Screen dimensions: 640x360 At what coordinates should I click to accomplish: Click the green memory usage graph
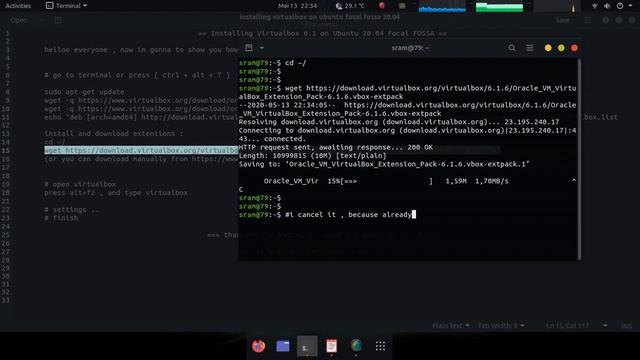click(499, 7)
